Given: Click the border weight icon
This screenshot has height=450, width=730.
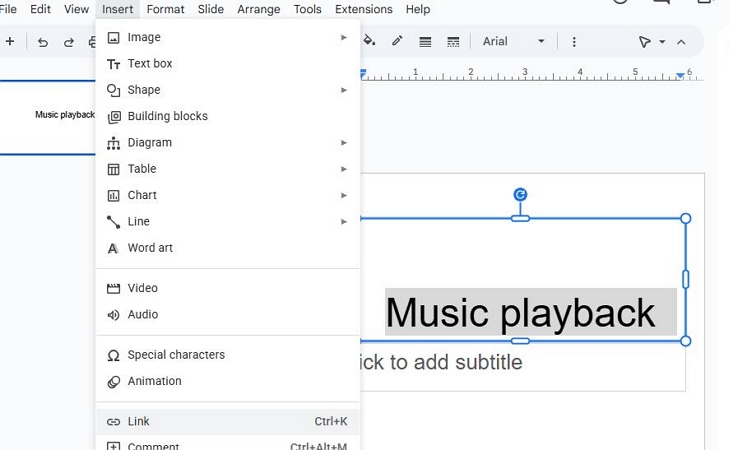Looking at the screenshot, I should pos(425,42).
